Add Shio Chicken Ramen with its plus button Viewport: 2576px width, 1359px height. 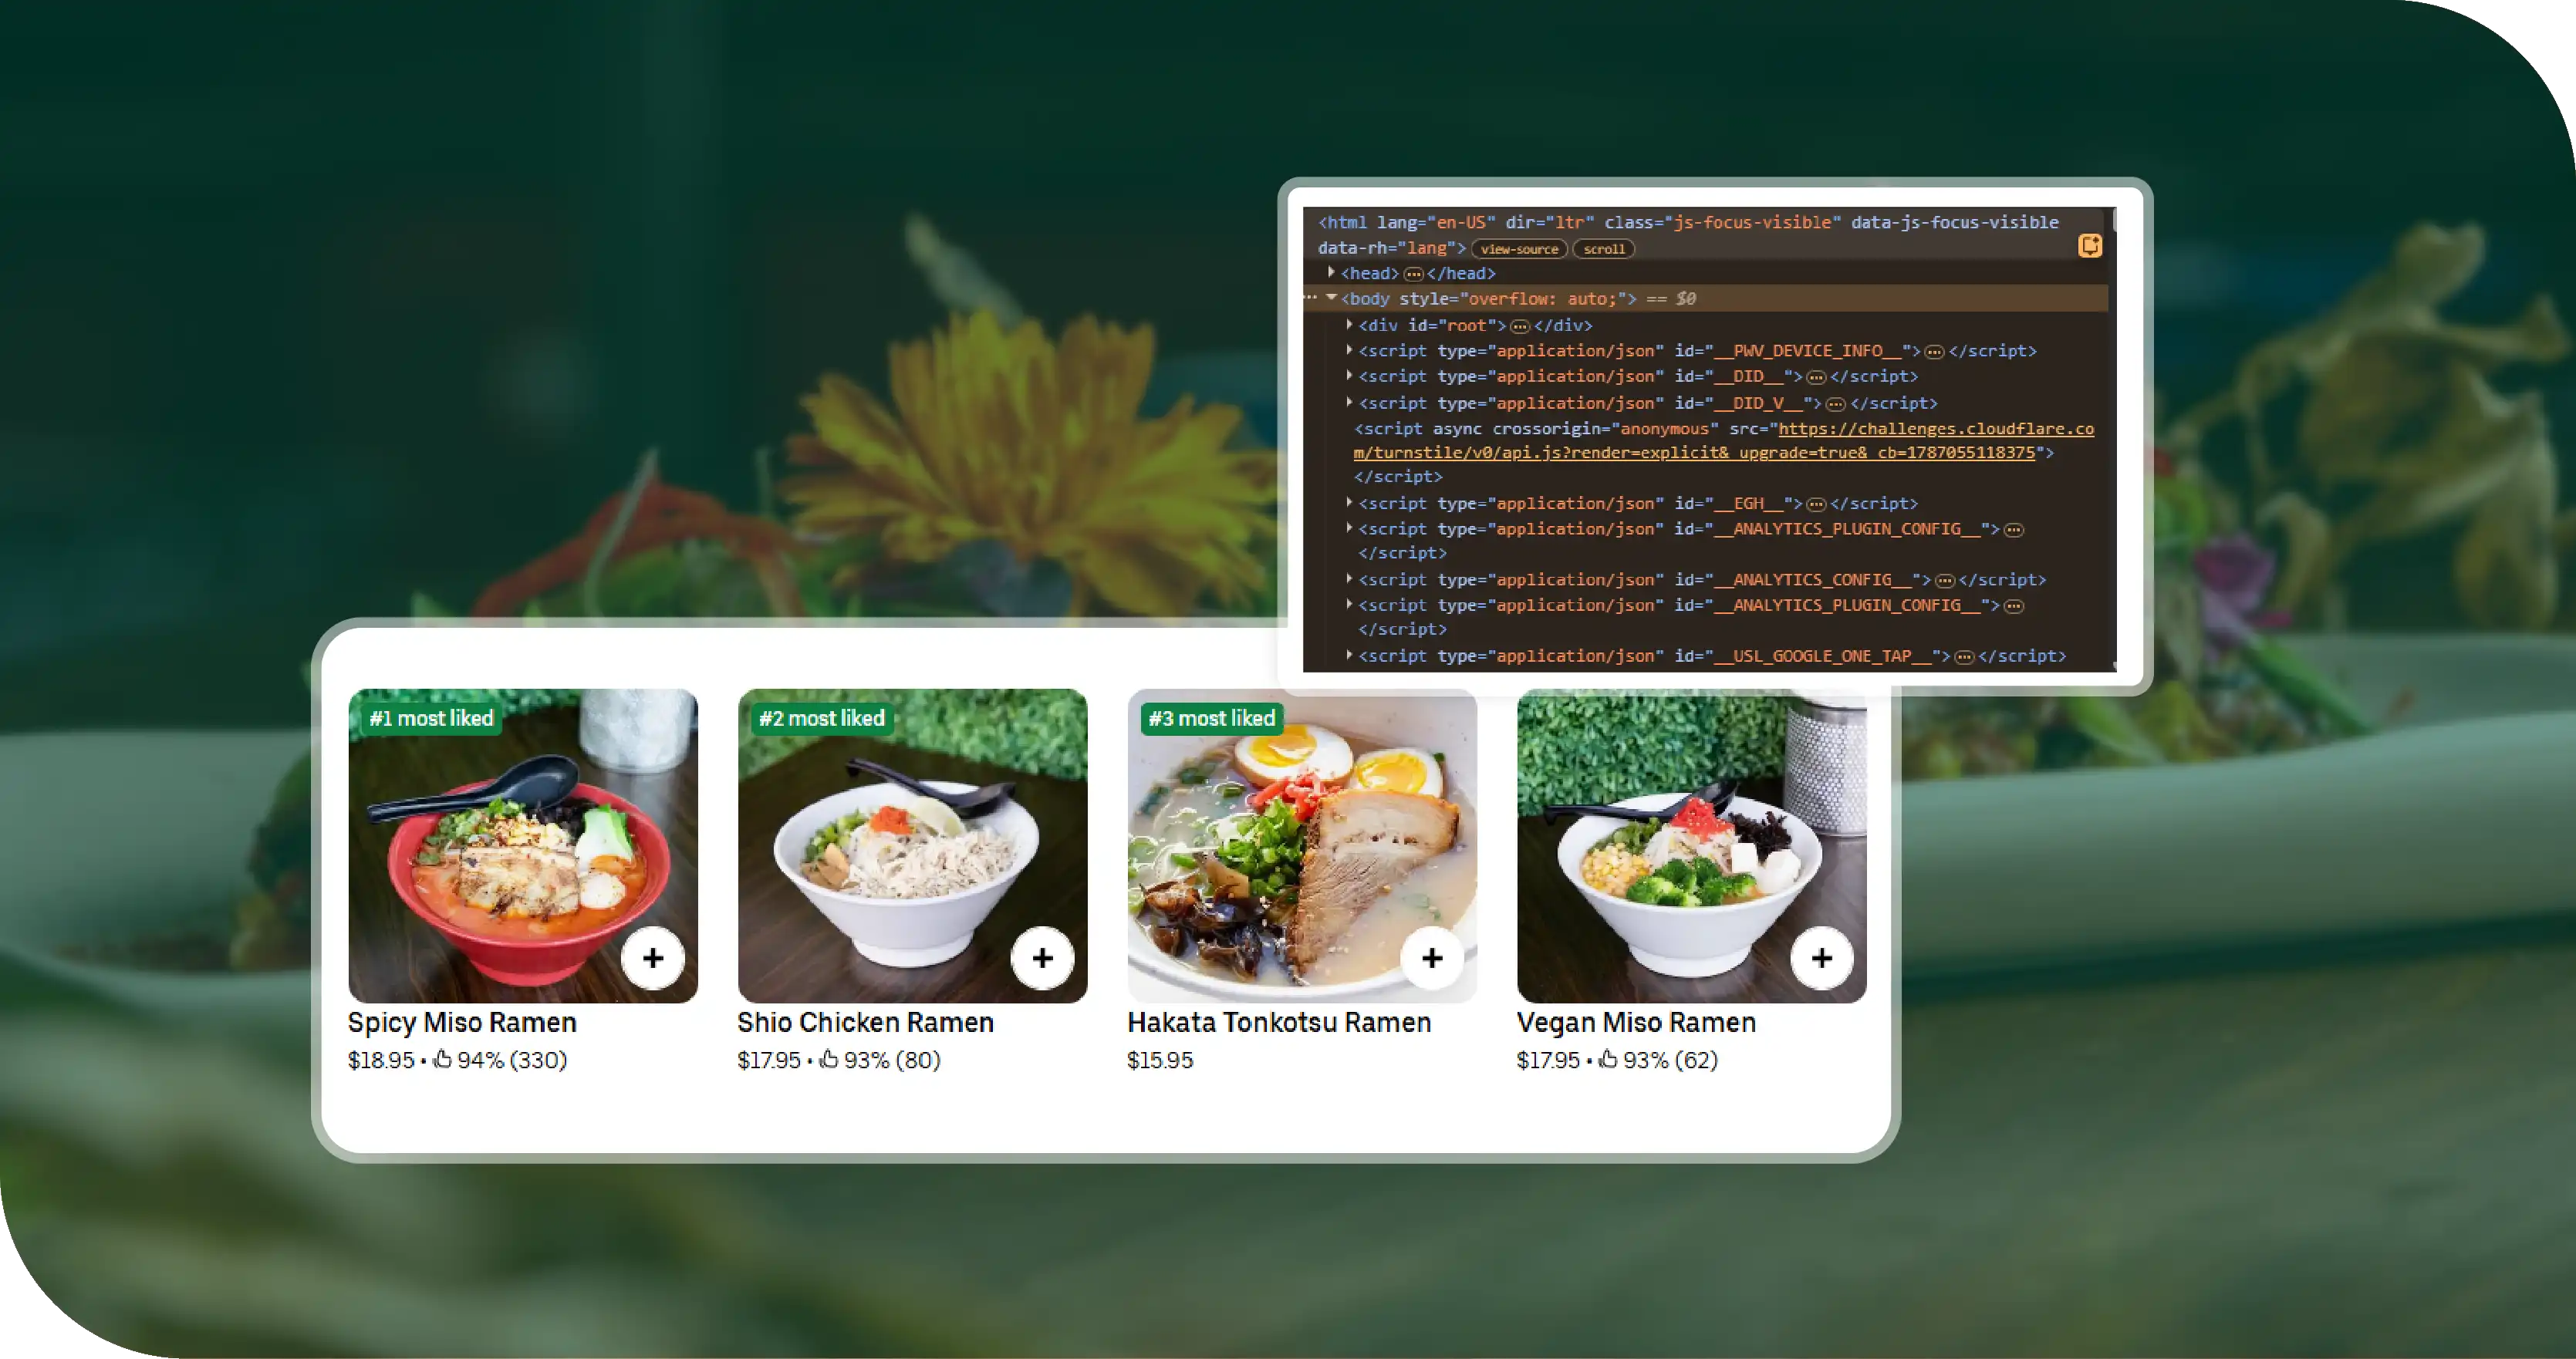(1043, 958)
